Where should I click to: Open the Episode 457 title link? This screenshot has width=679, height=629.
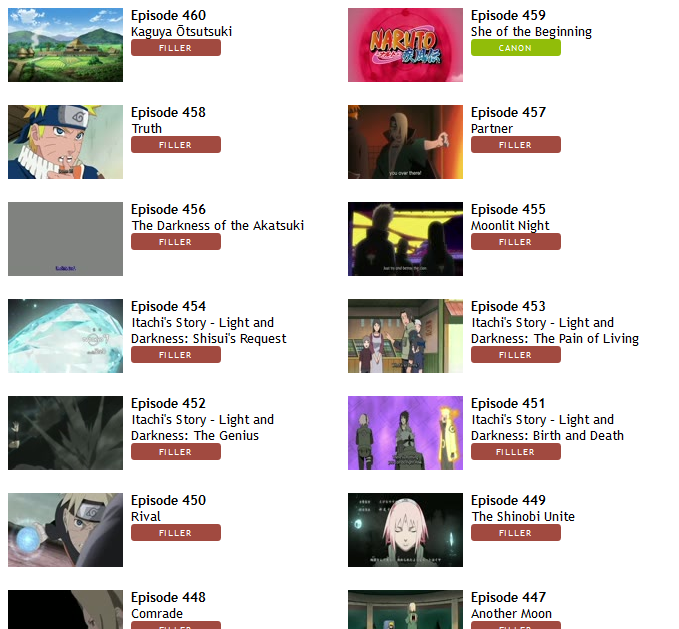tap(508, 113)
